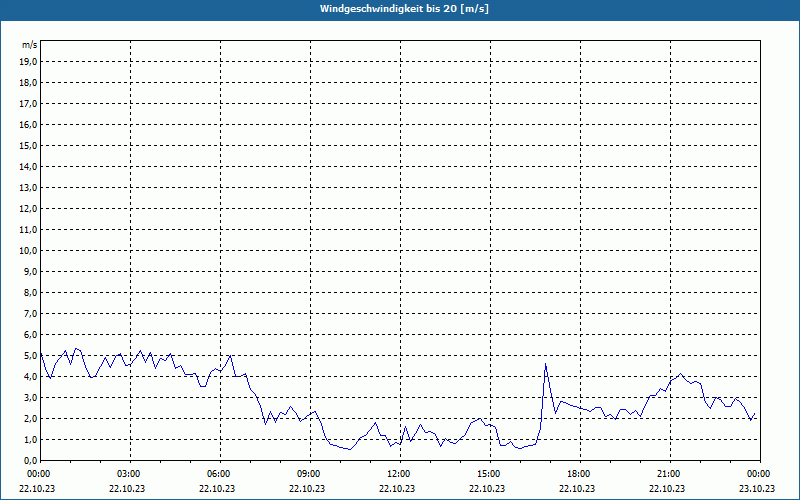Select the 7,0 y-axis label
The height and width of the screenshot is (500, 800).
click(31, 314)
